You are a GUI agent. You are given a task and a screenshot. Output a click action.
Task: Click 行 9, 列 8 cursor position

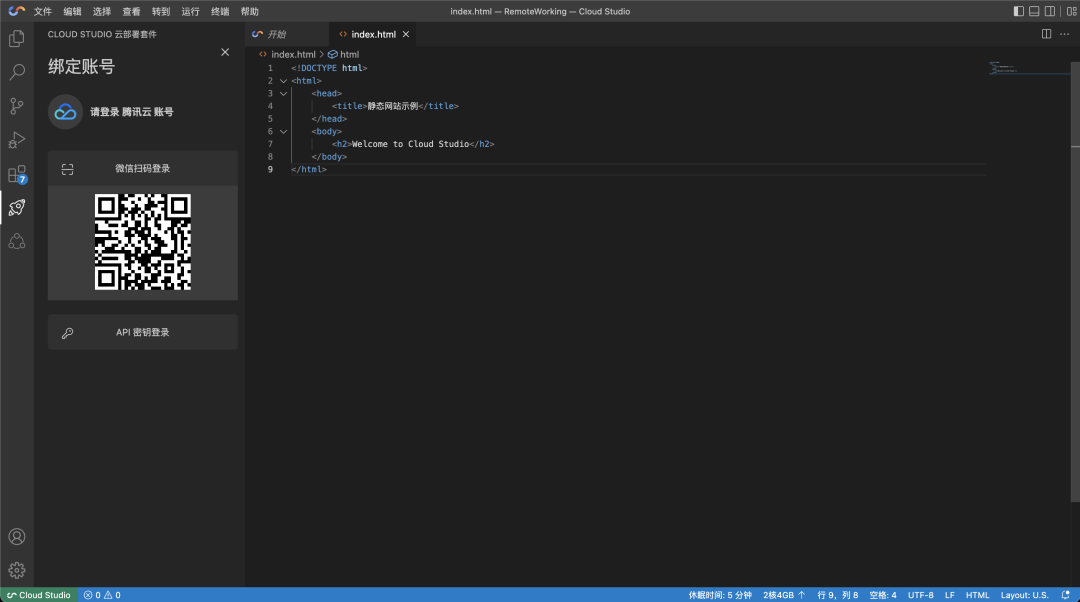(x=838, y=595)
